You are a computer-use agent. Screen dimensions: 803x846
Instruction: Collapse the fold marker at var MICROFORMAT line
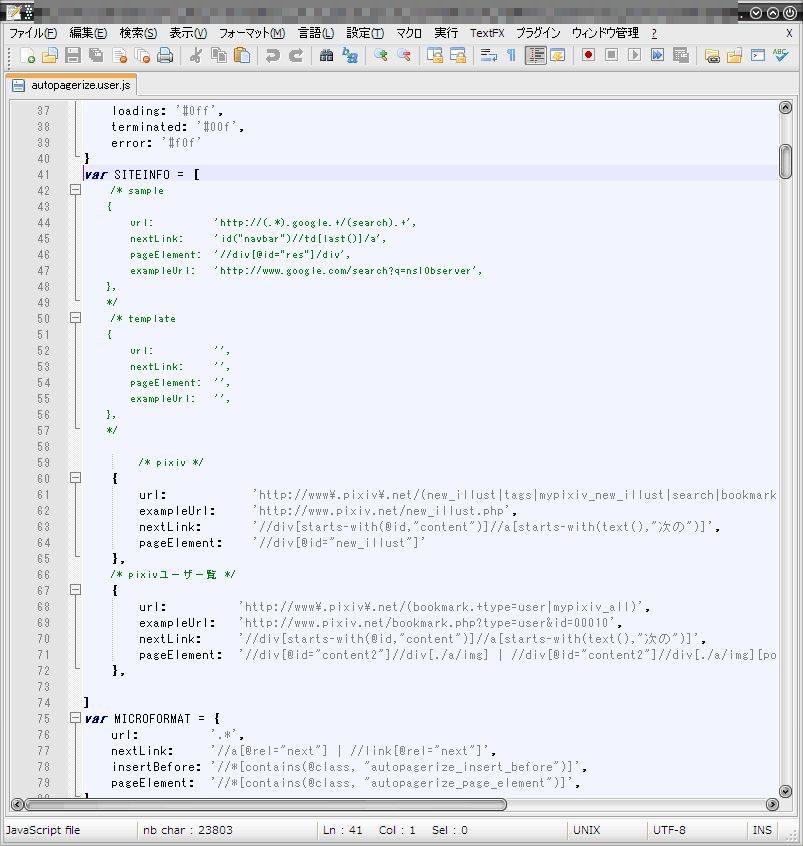[x=75, y=719]
